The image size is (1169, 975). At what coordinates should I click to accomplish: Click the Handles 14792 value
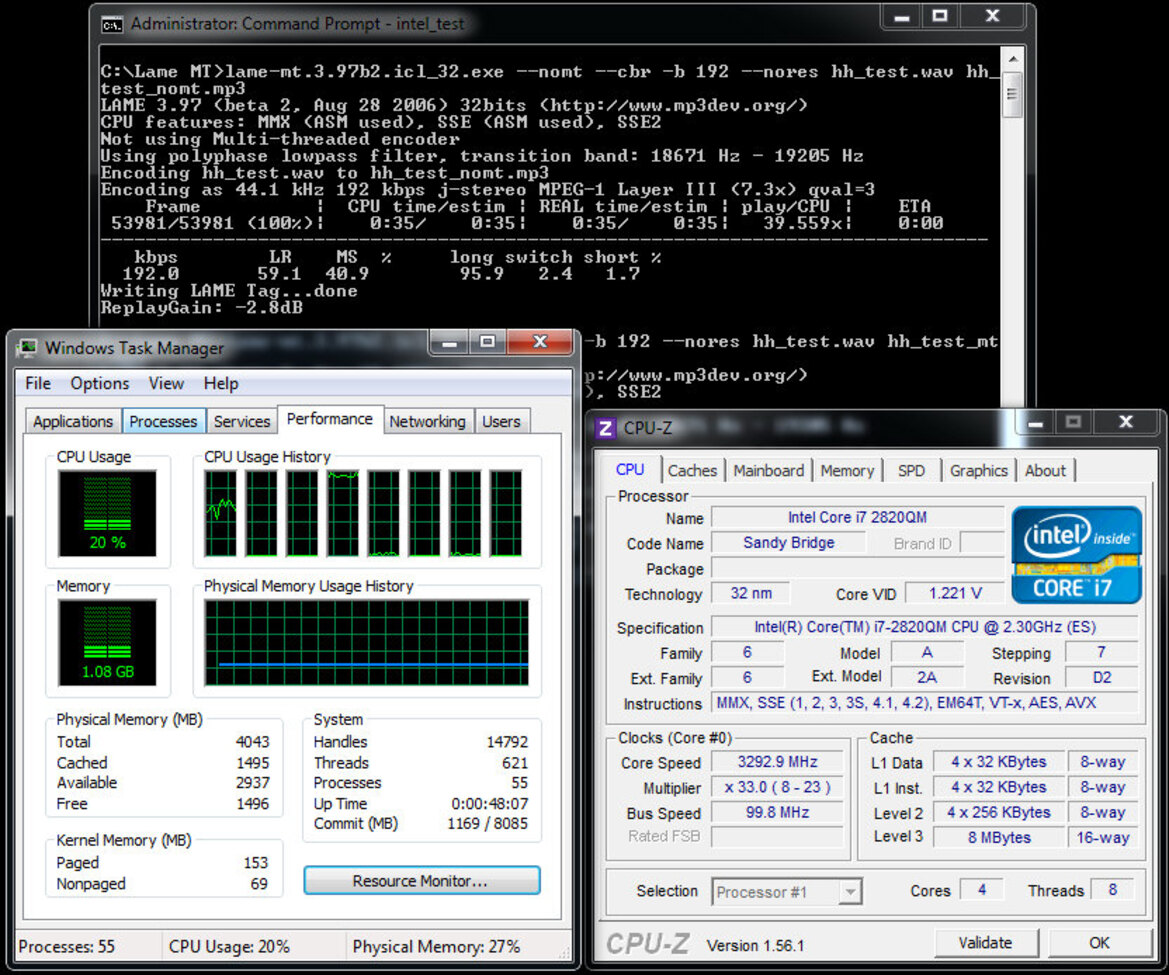click(507, 742)
